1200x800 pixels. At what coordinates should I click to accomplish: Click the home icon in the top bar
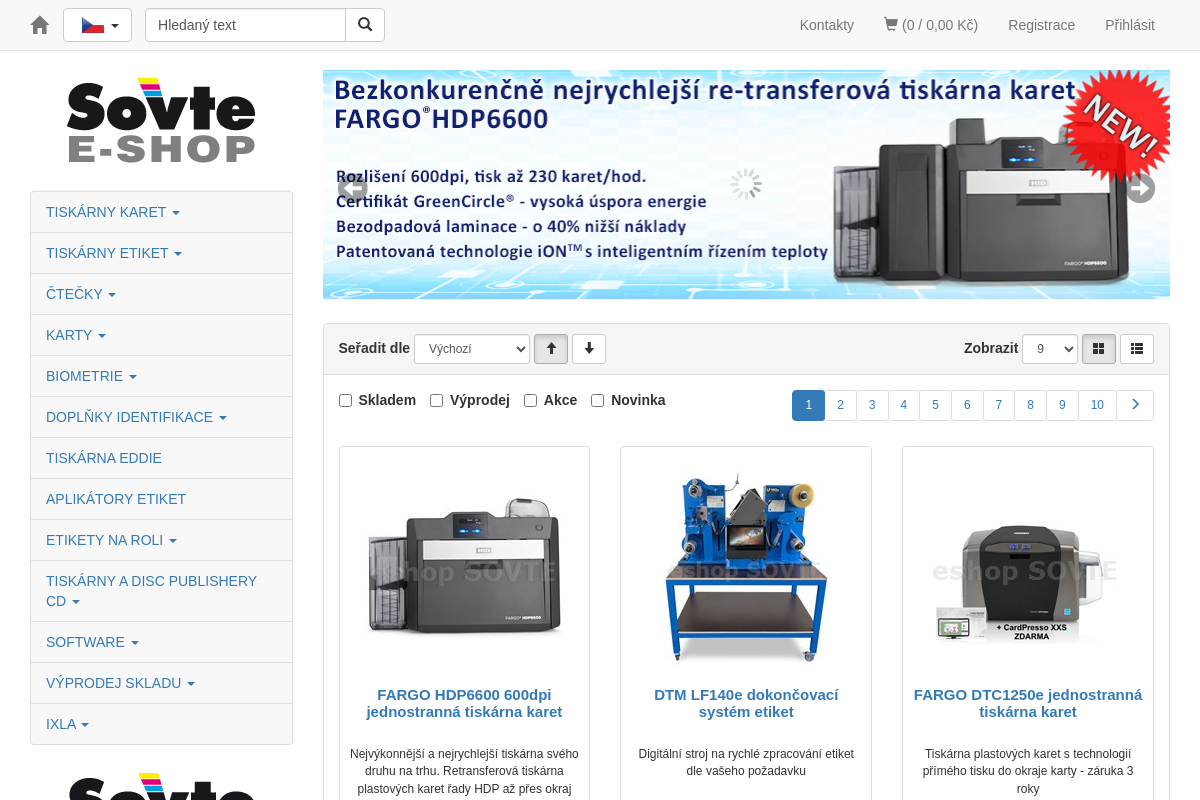38,24
